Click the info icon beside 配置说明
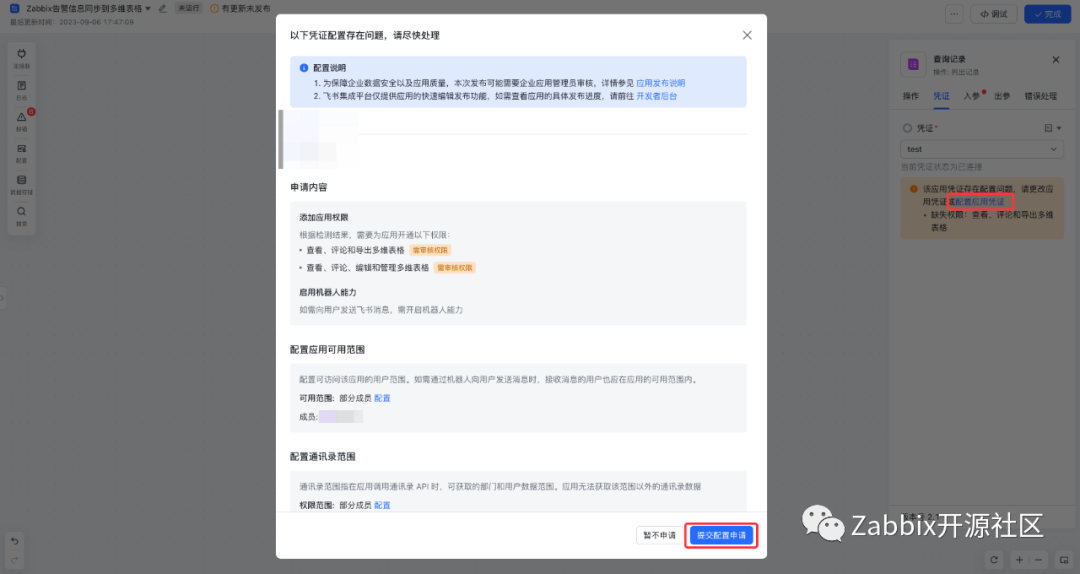This screenshot has width=1080, height=574. point(304,68)
